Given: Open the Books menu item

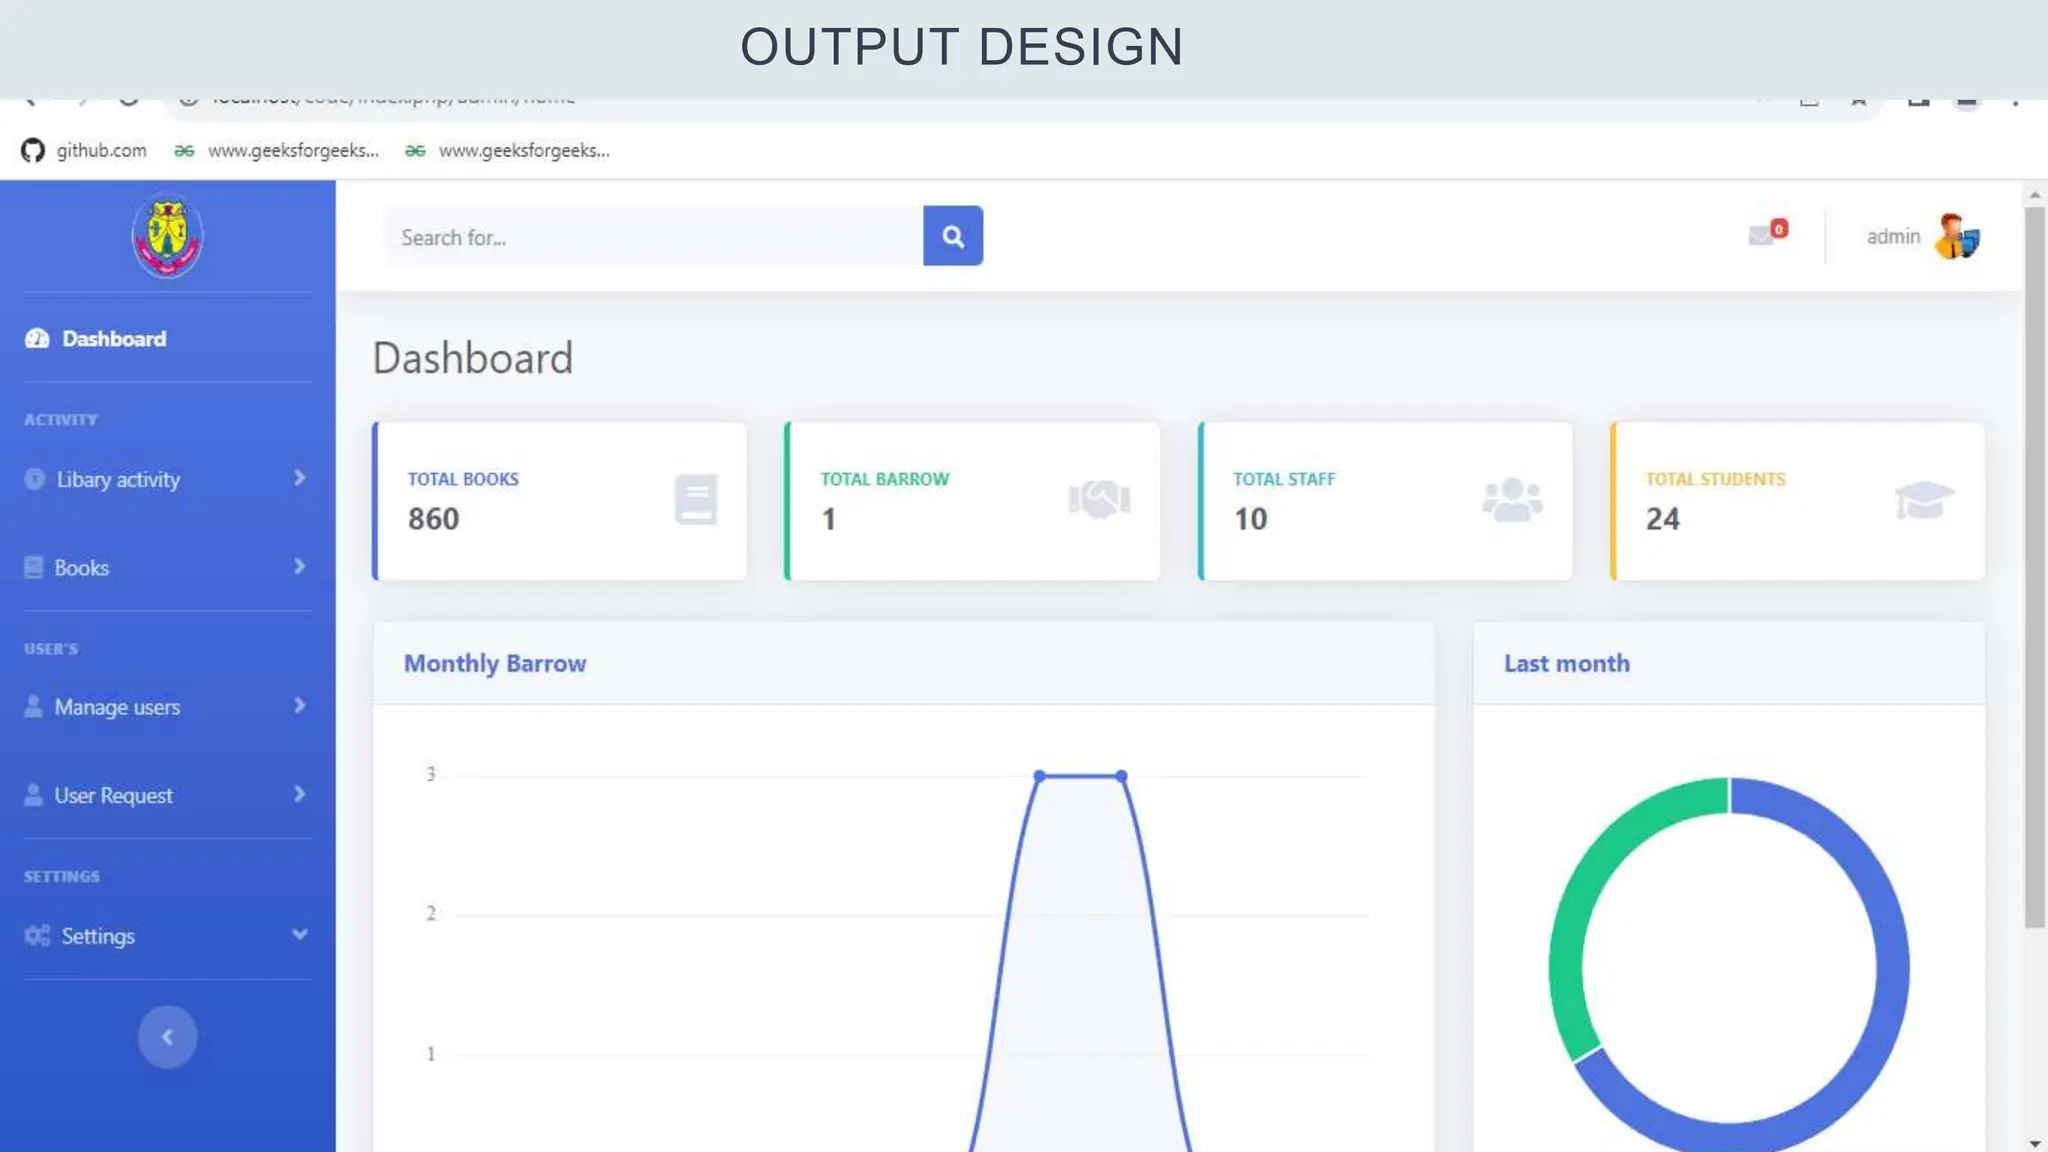Looking at the screenshot, I should pos(167,567).
